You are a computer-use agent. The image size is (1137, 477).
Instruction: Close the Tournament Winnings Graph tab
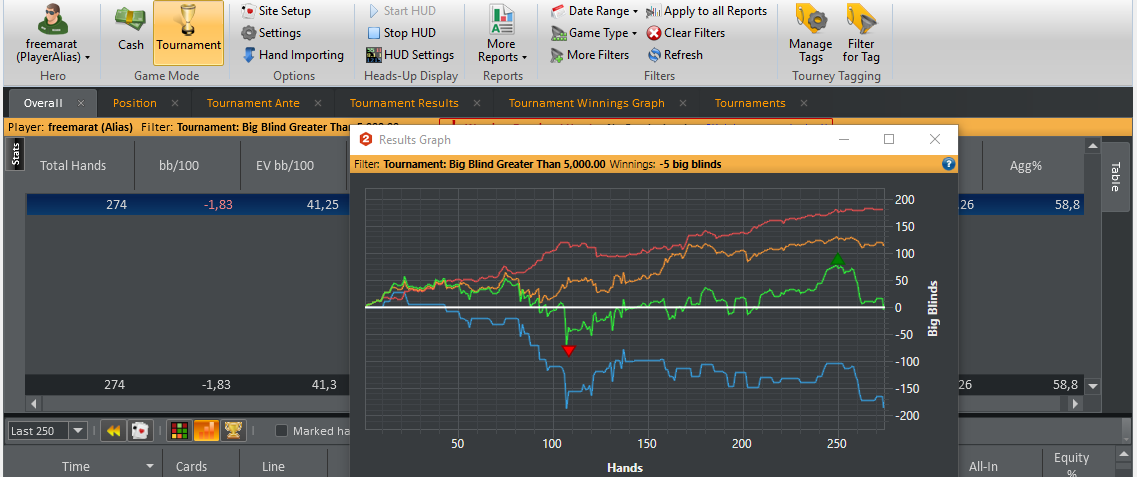point(683,103)
